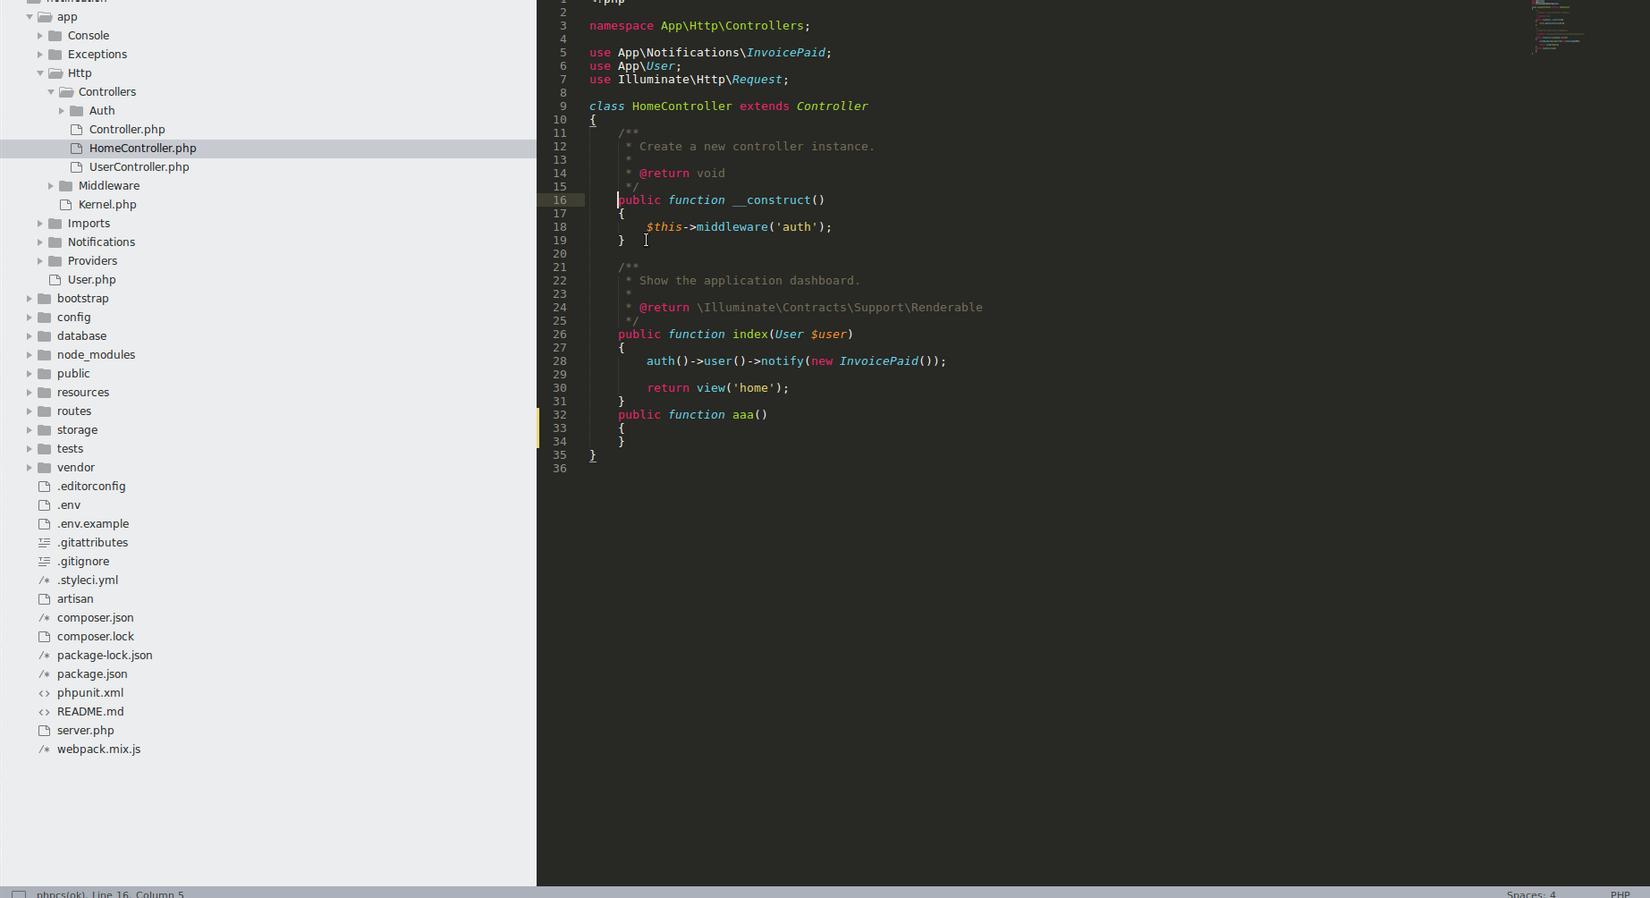This screenshot has width=1650, height=898.
Task: Click the composer.json file icon
Action: tap(44, 618)
